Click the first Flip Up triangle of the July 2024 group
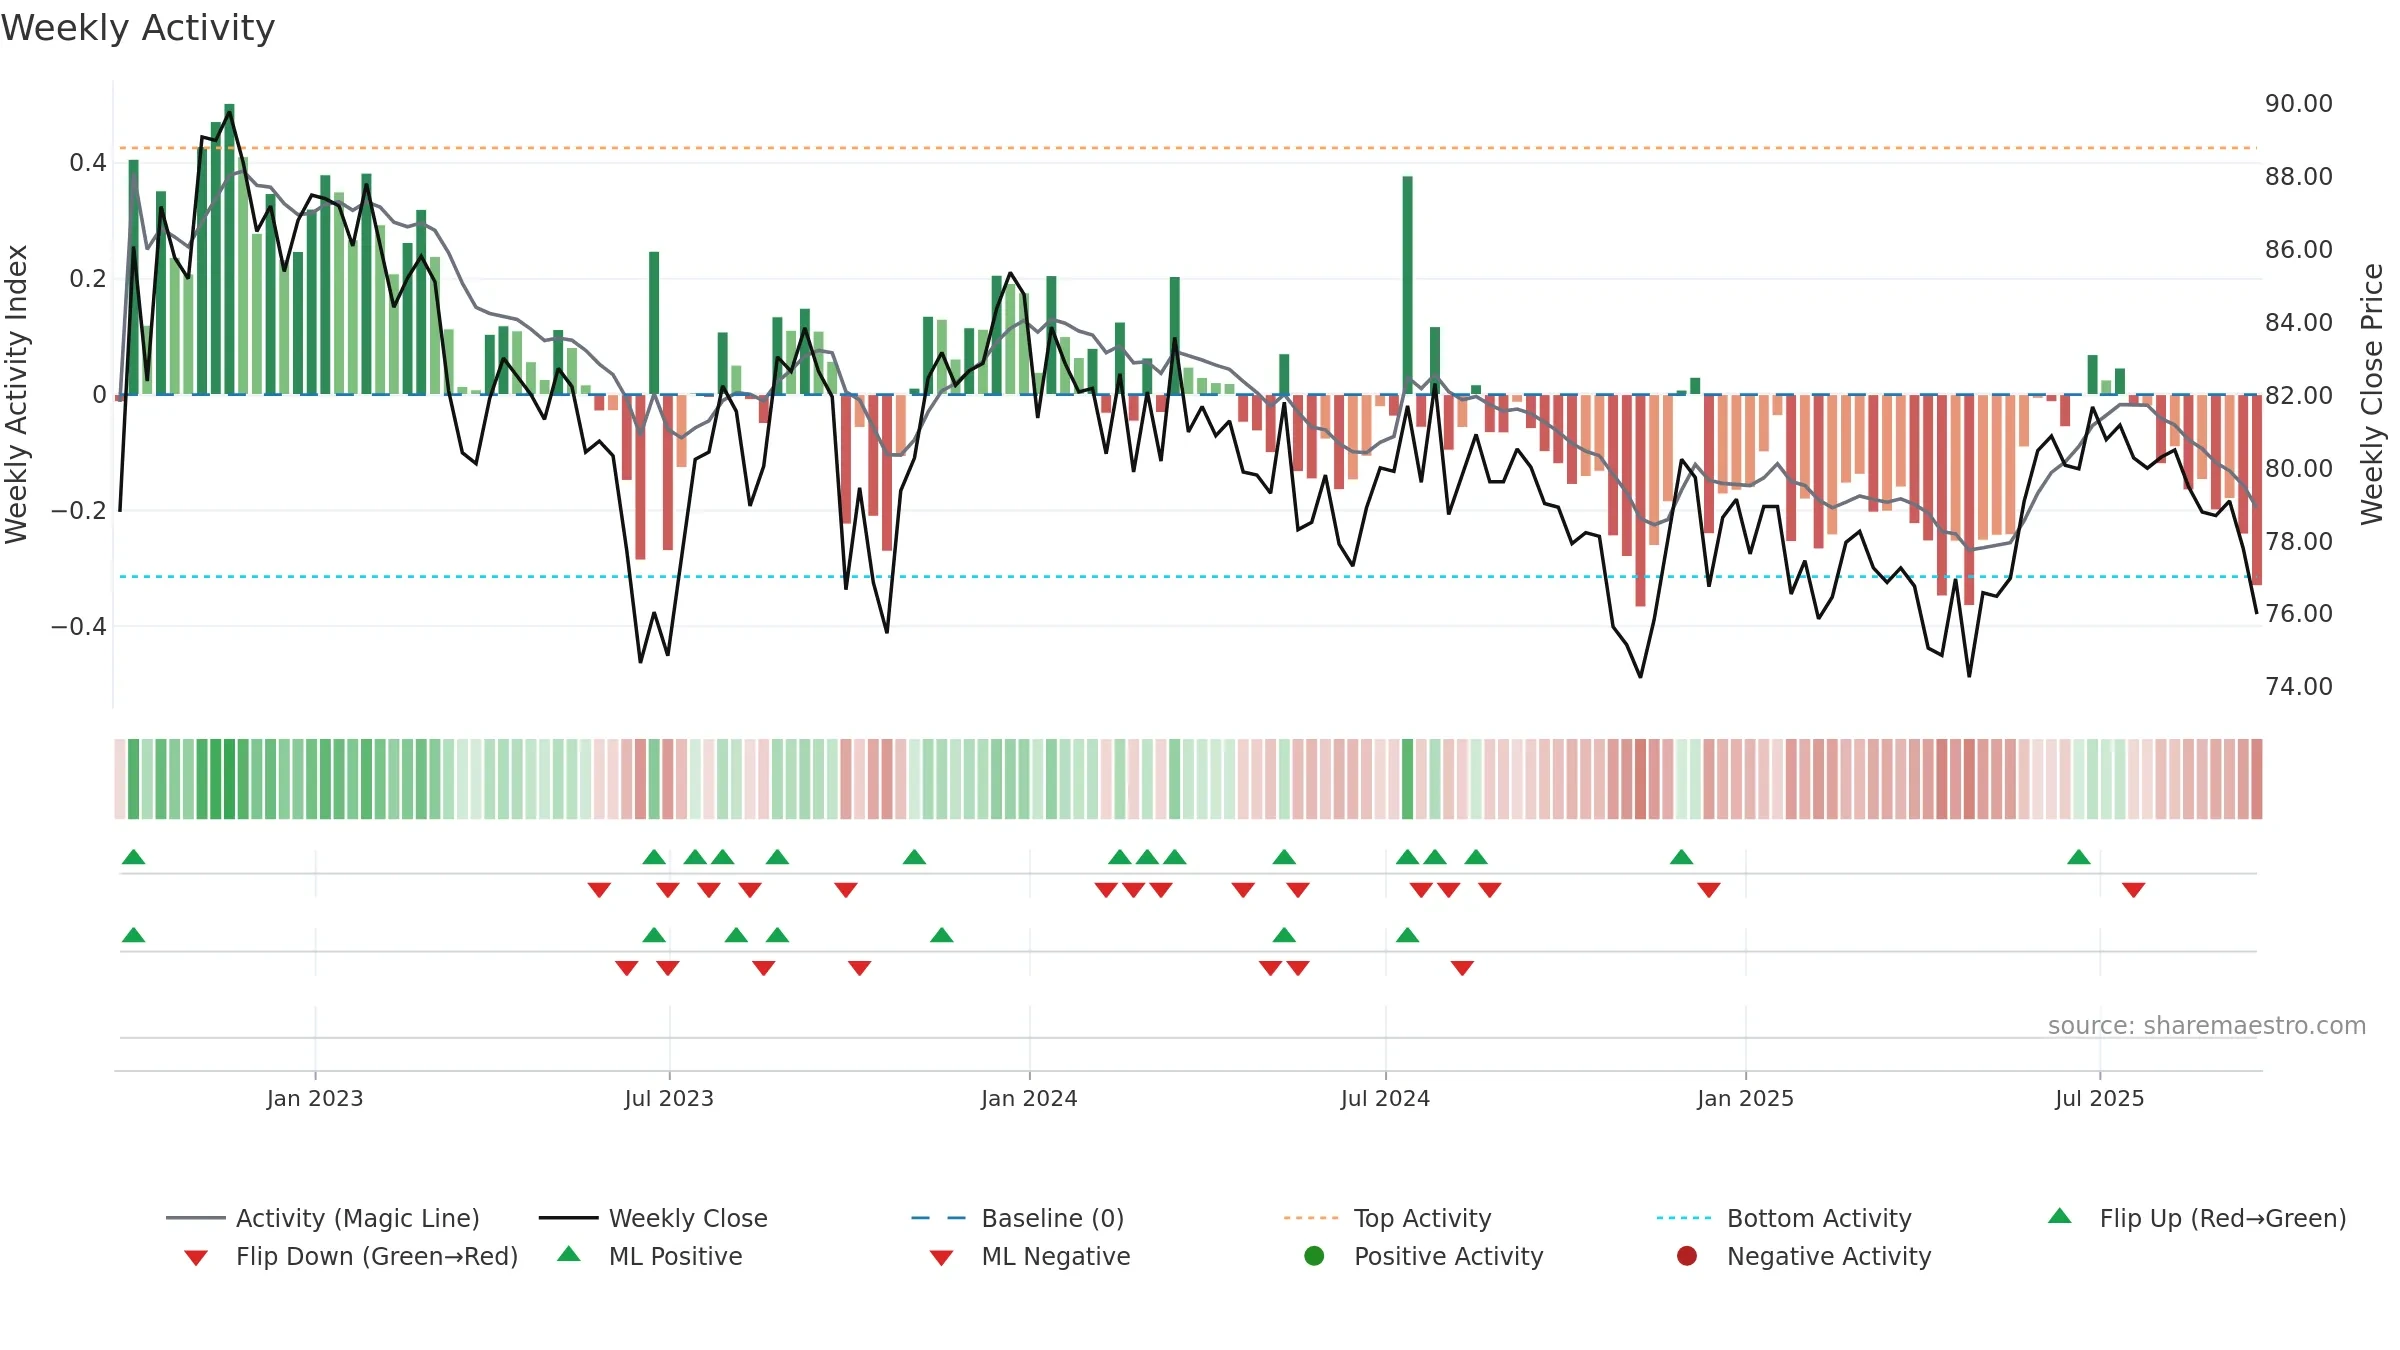Screen dimensions: 2400x1350 pos(1407,857)
